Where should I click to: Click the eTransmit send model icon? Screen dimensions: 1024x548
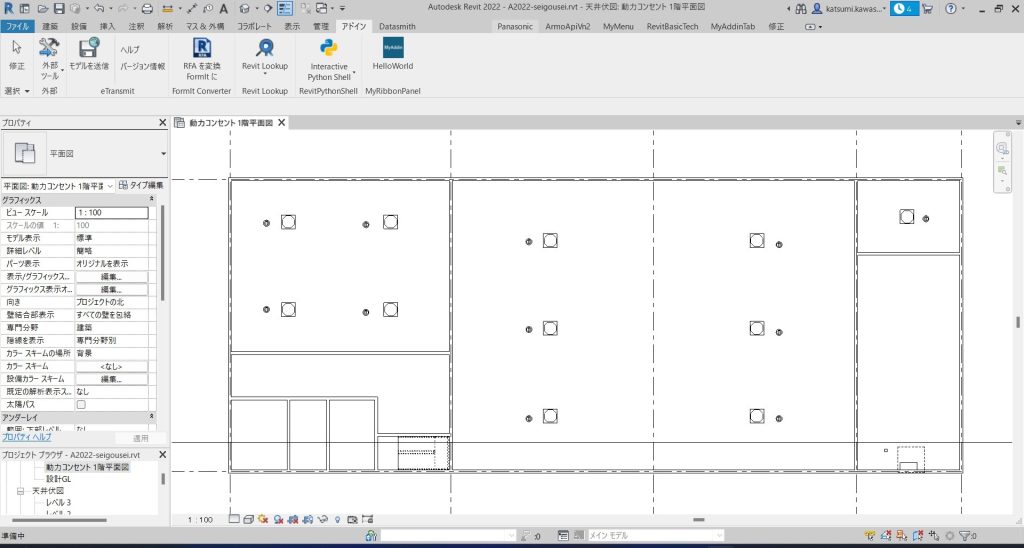tap(89, 48)
